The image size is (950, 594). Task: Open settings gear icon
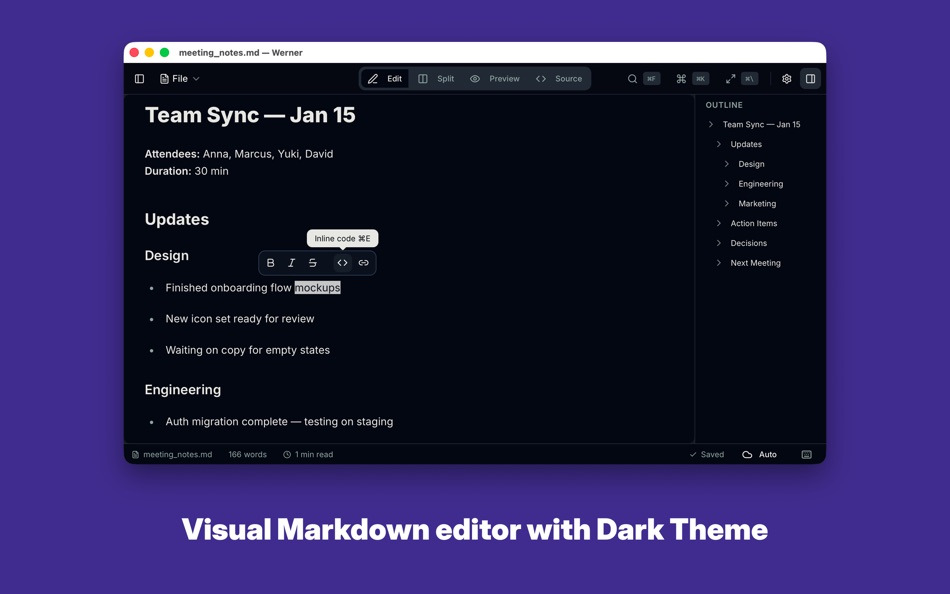click(786, 79)
